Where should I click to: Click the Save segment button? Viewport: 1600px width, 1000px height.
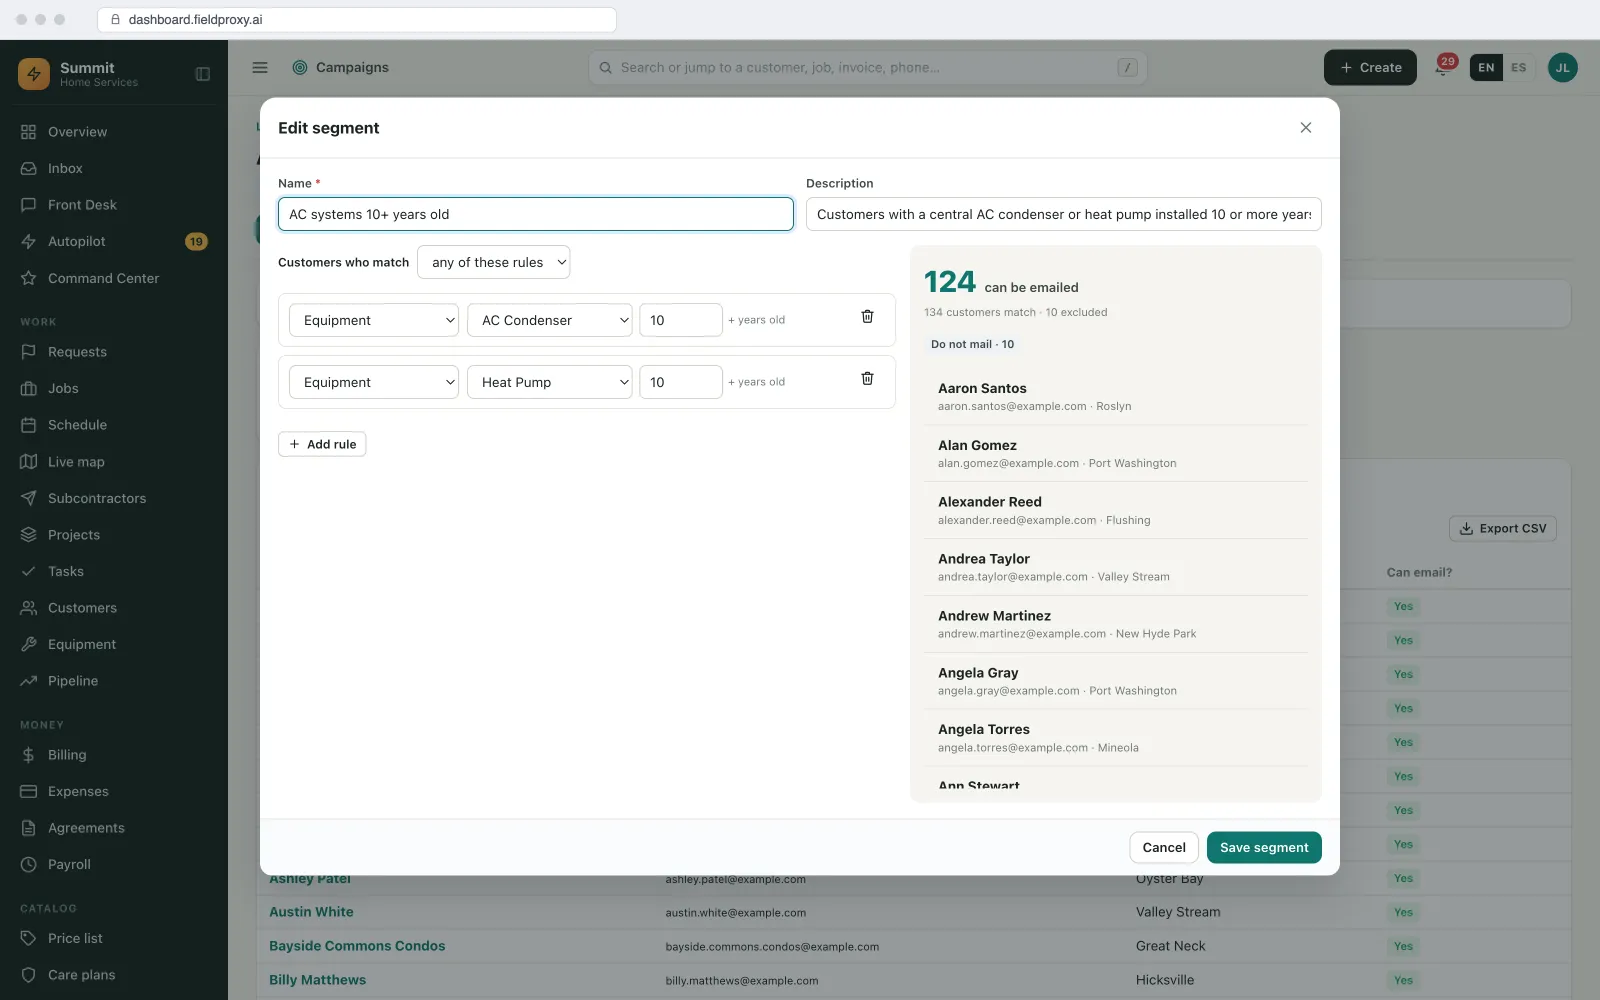pyautogui.click(x=1264, y=848)
